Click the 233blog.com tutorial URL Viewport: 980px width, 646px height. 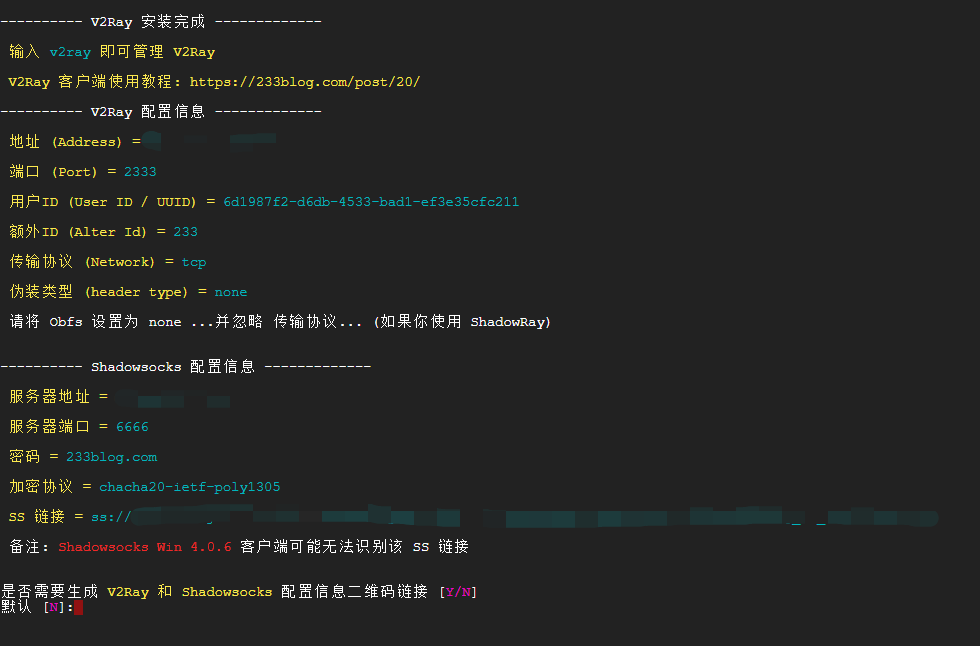[x=305, y=82]
